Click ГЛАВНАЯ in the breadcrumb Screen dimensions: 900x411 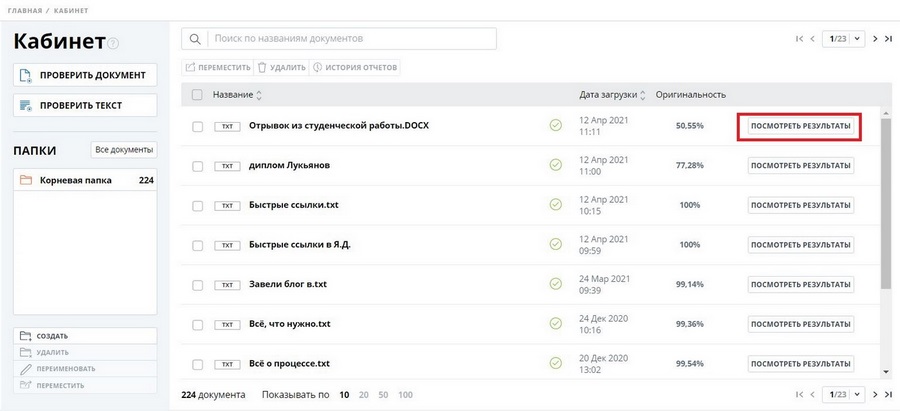25,11
